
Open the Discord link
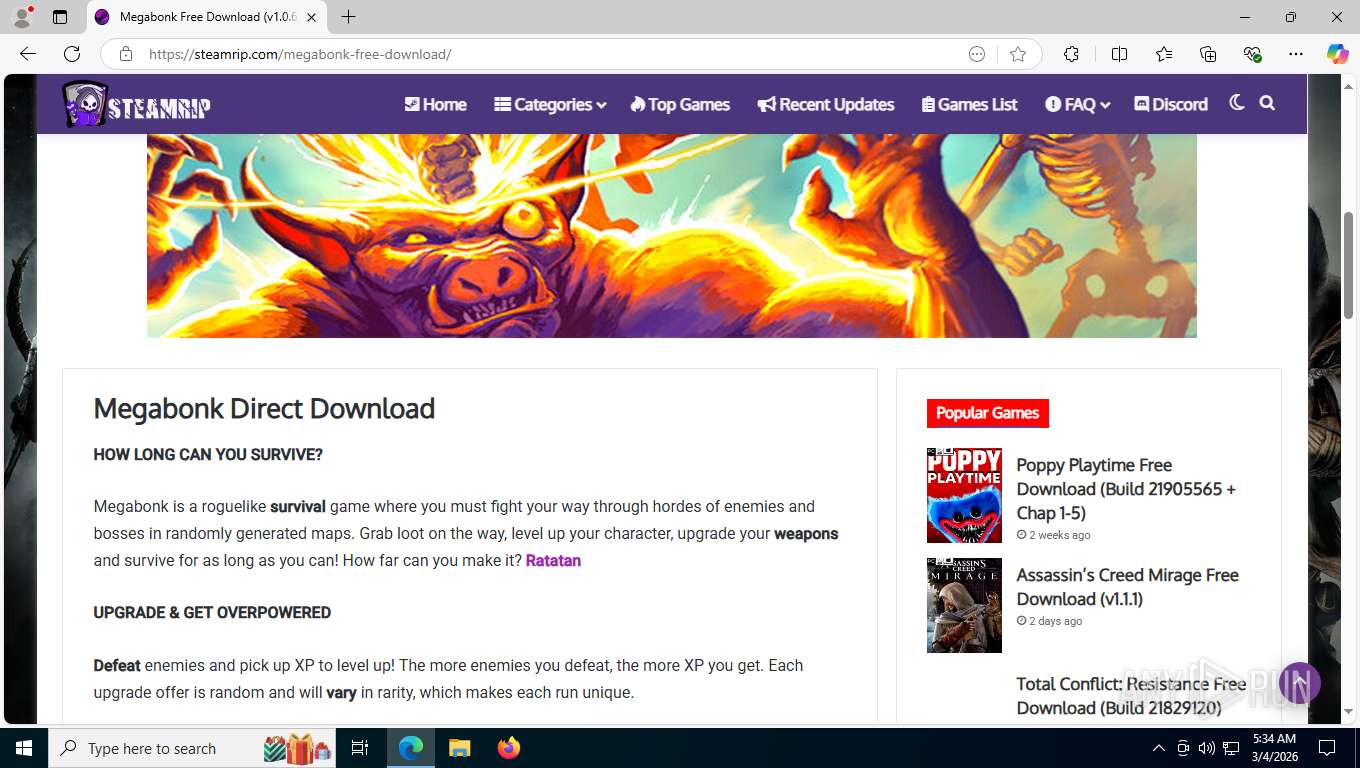click(1171, 104)
